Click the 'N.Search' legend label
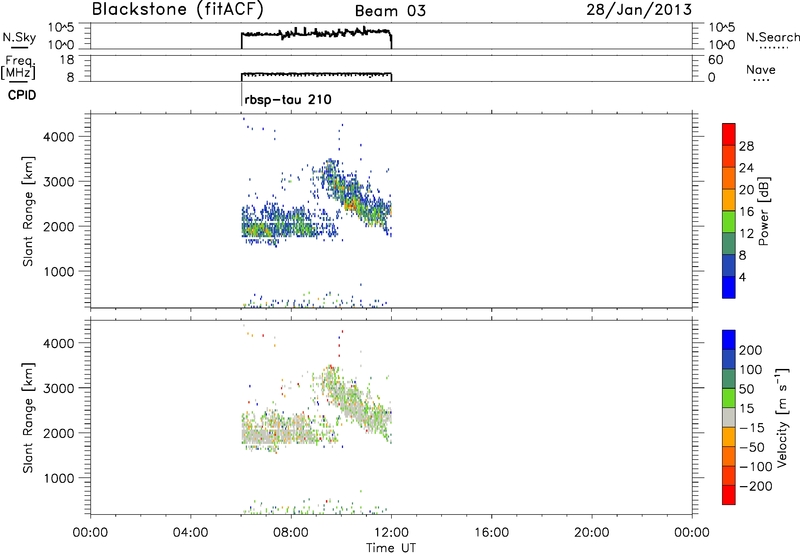 pyautogui.click(x=772, y=37)
